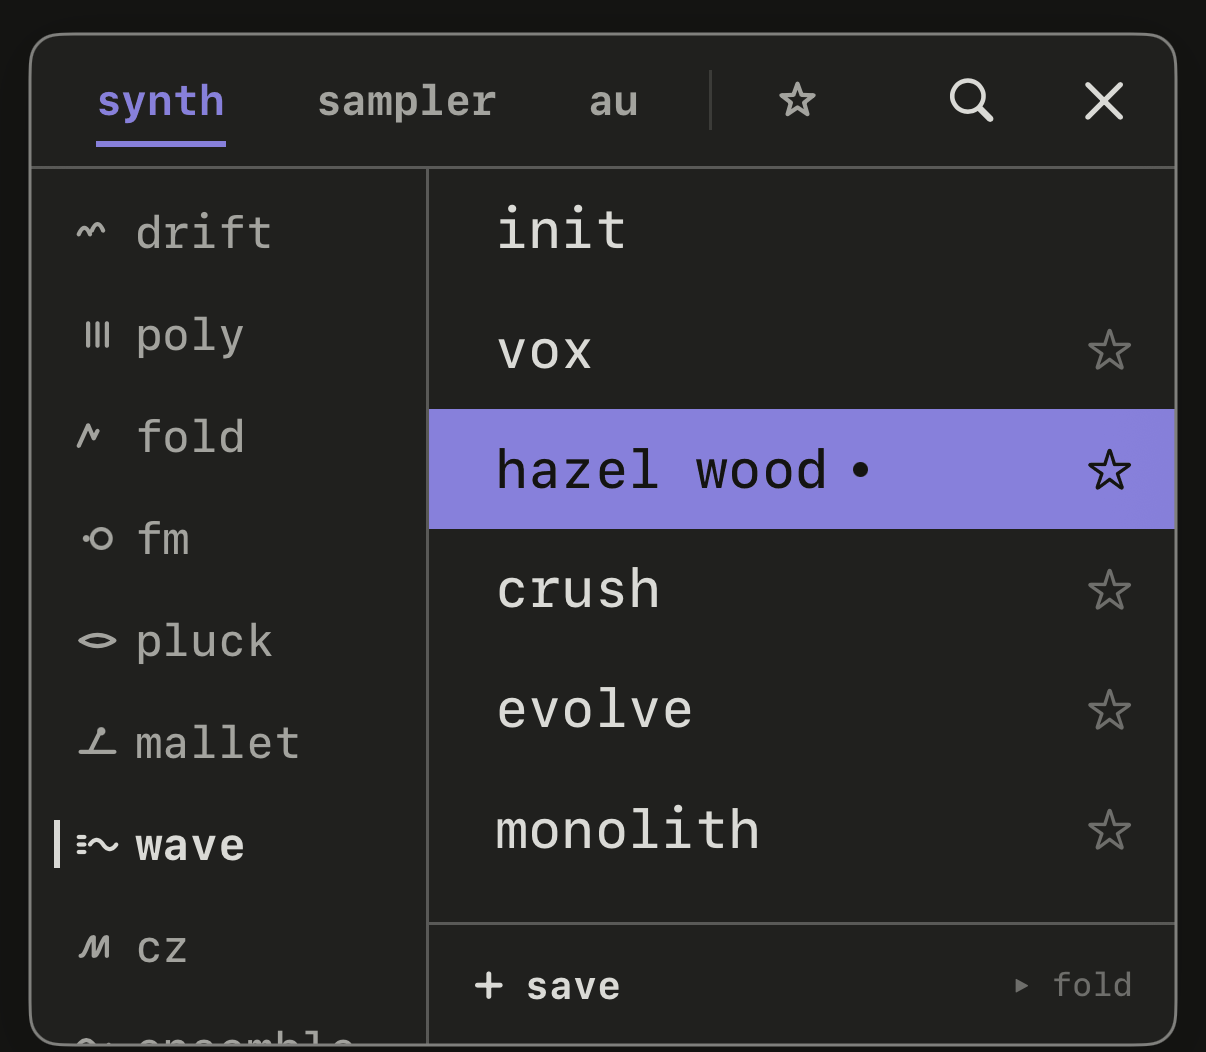Screen dimensions: 1206x1052
Task: Load the crush preset name
Action: pyautogui.click(x=579, y=590)
